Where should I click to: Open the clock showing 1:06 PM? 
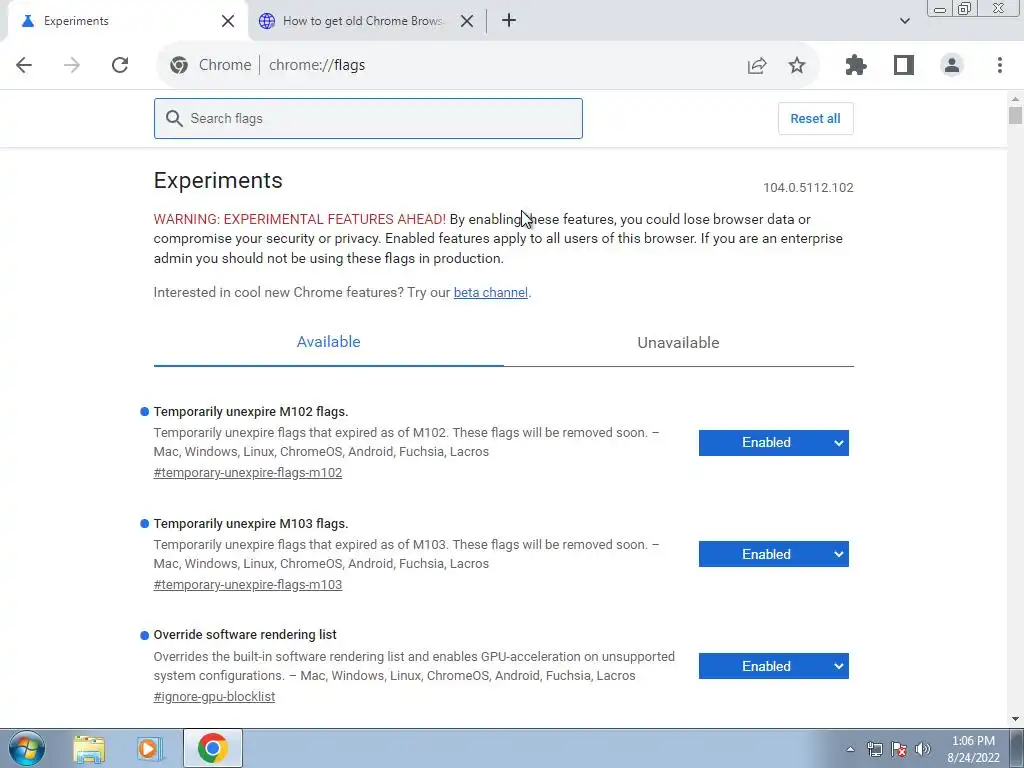point(973,749)
